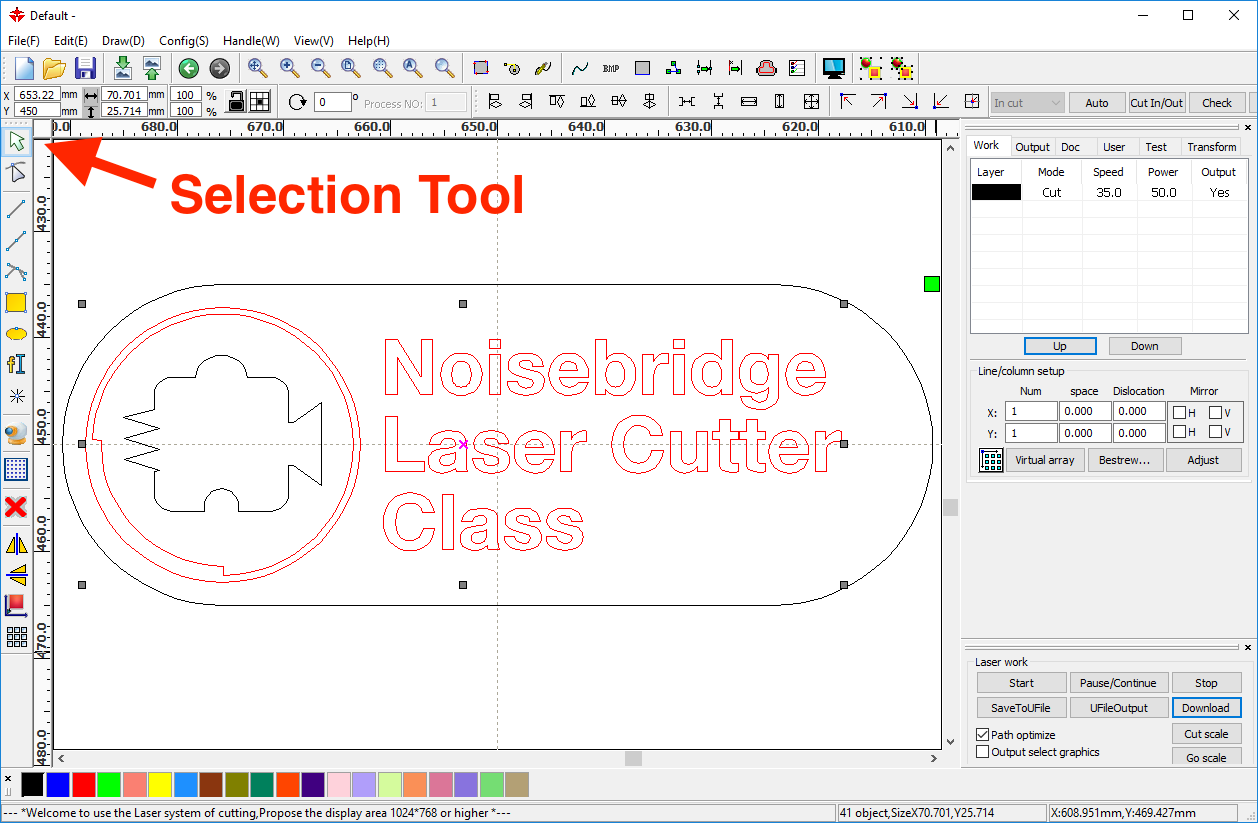Open a file with the folder icon
1258x823 pixels.
(54, 68)
